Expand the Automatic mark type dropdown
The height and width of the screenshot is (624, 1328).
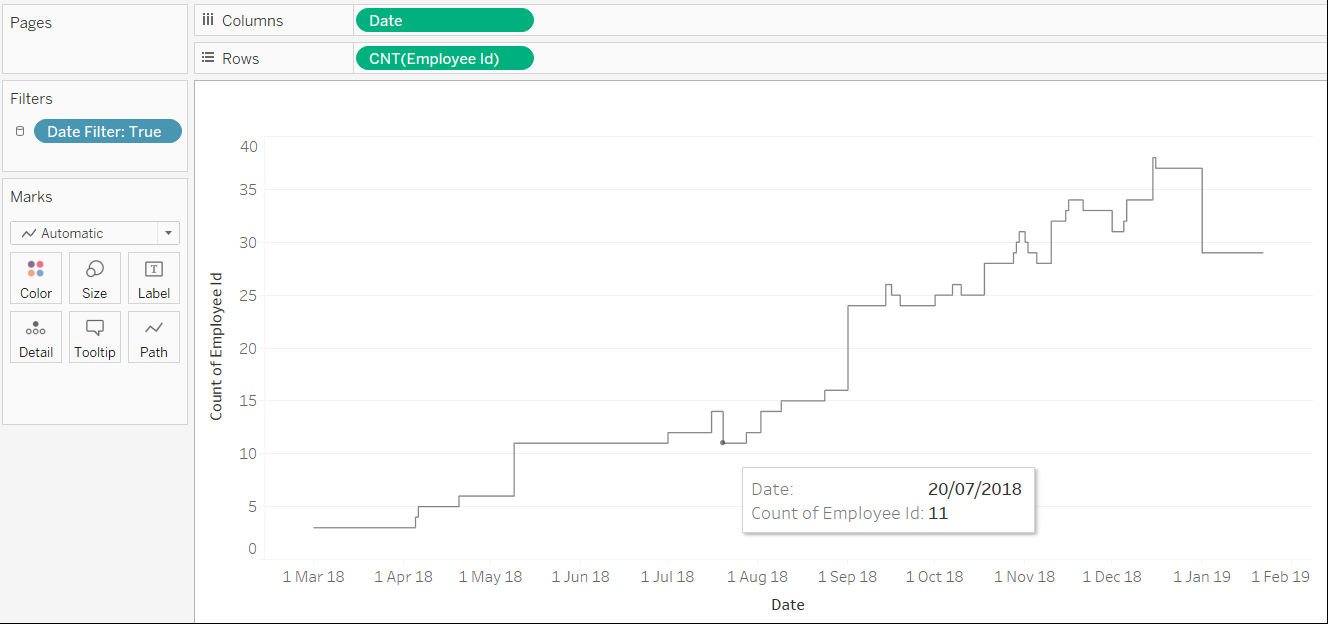[168, 233]
